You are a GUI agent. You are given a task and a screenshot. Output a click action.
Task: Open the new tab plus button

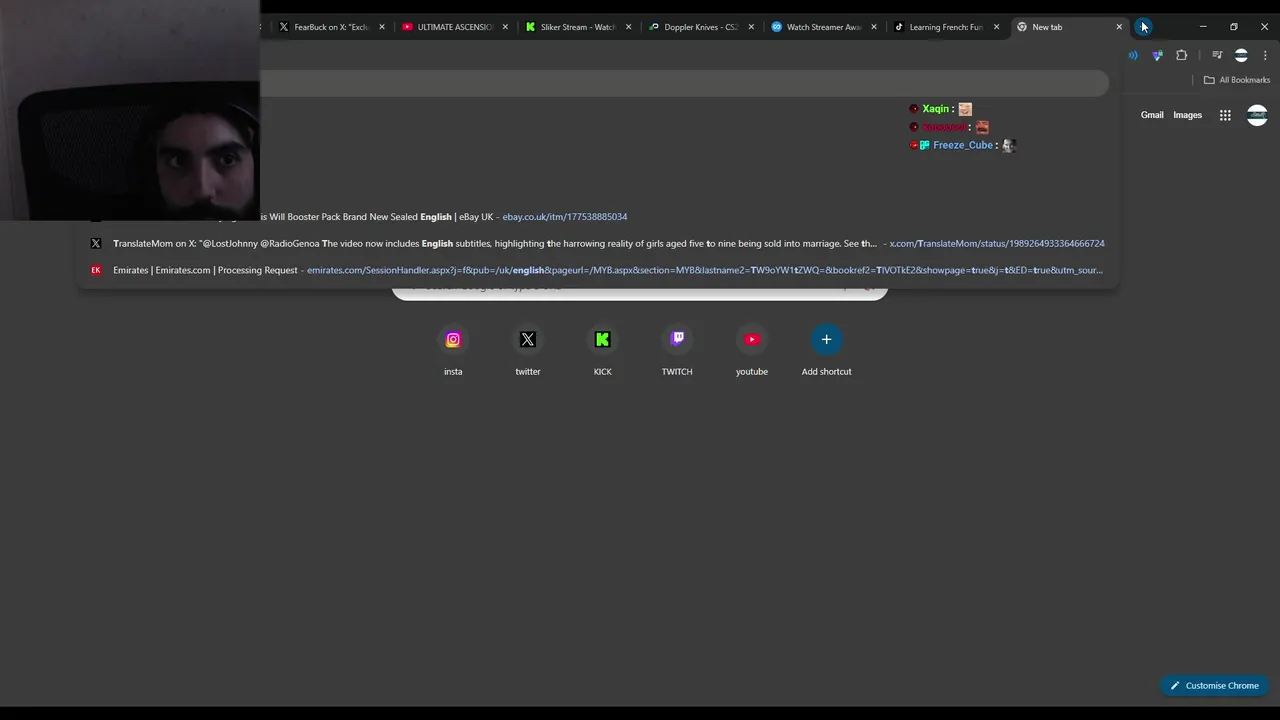coord(1143,27)
